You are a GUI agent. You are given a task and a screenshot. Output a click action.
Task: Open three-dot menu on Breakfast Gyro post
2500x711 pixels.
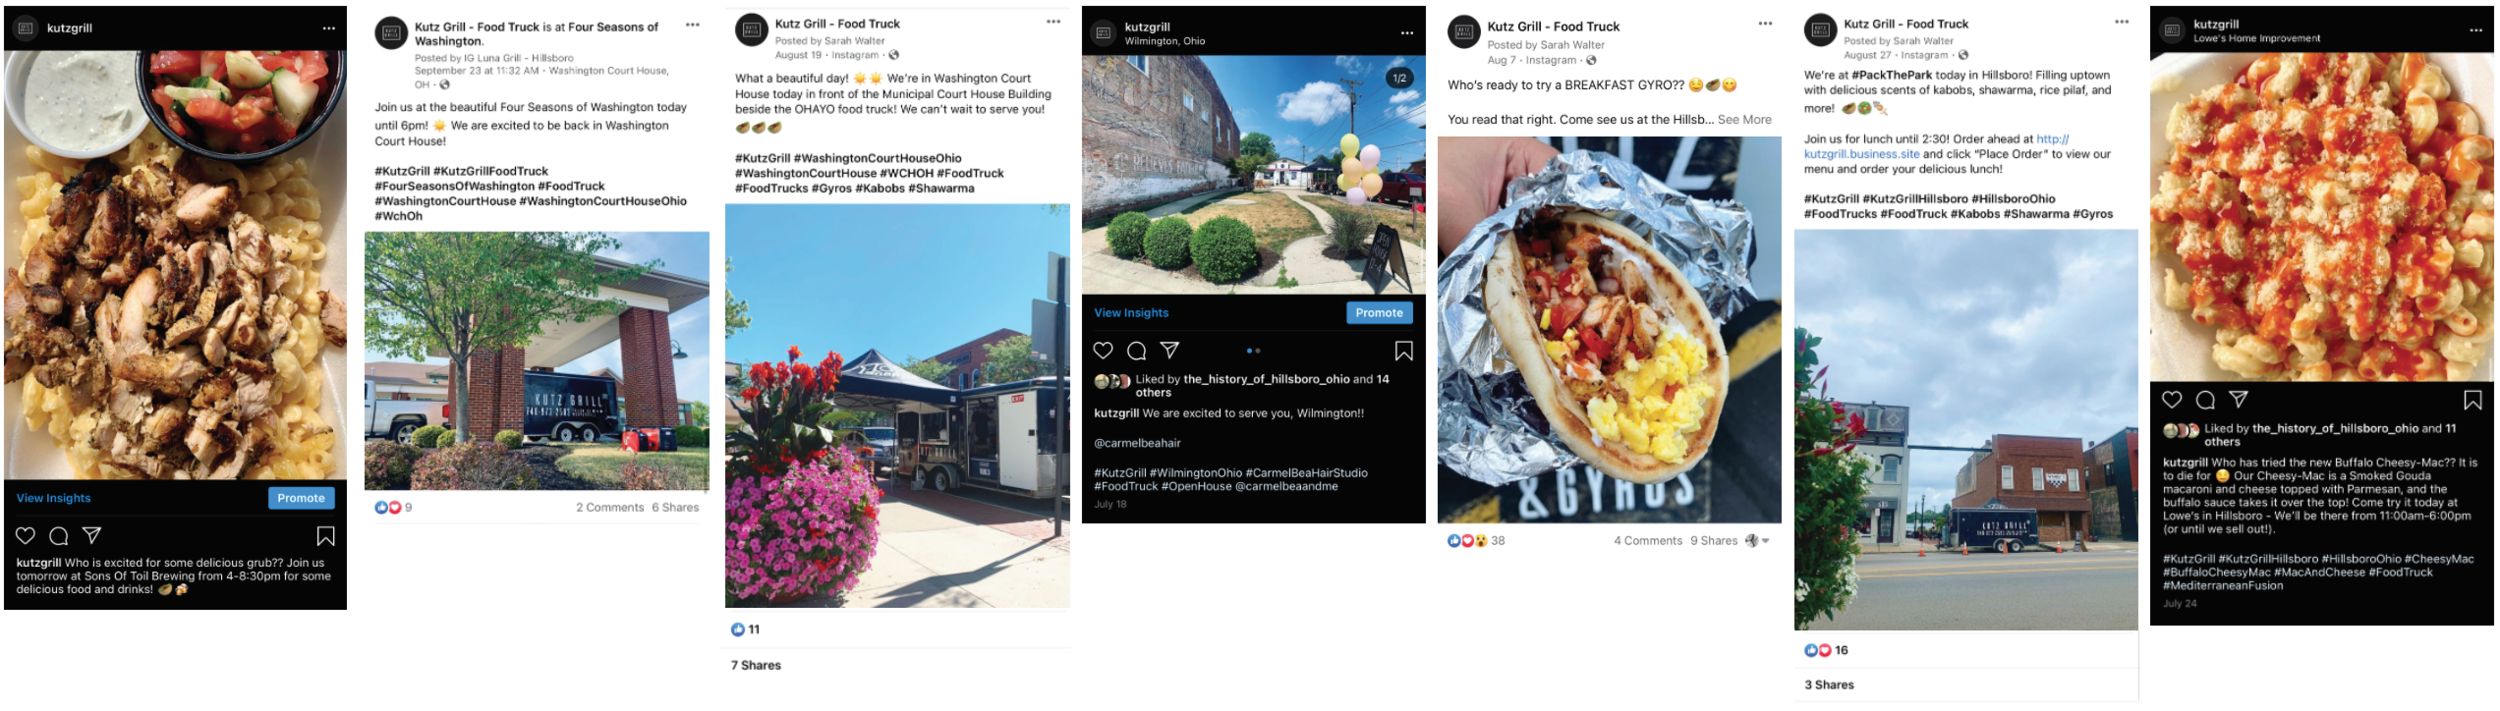(x=1765, y=24)
